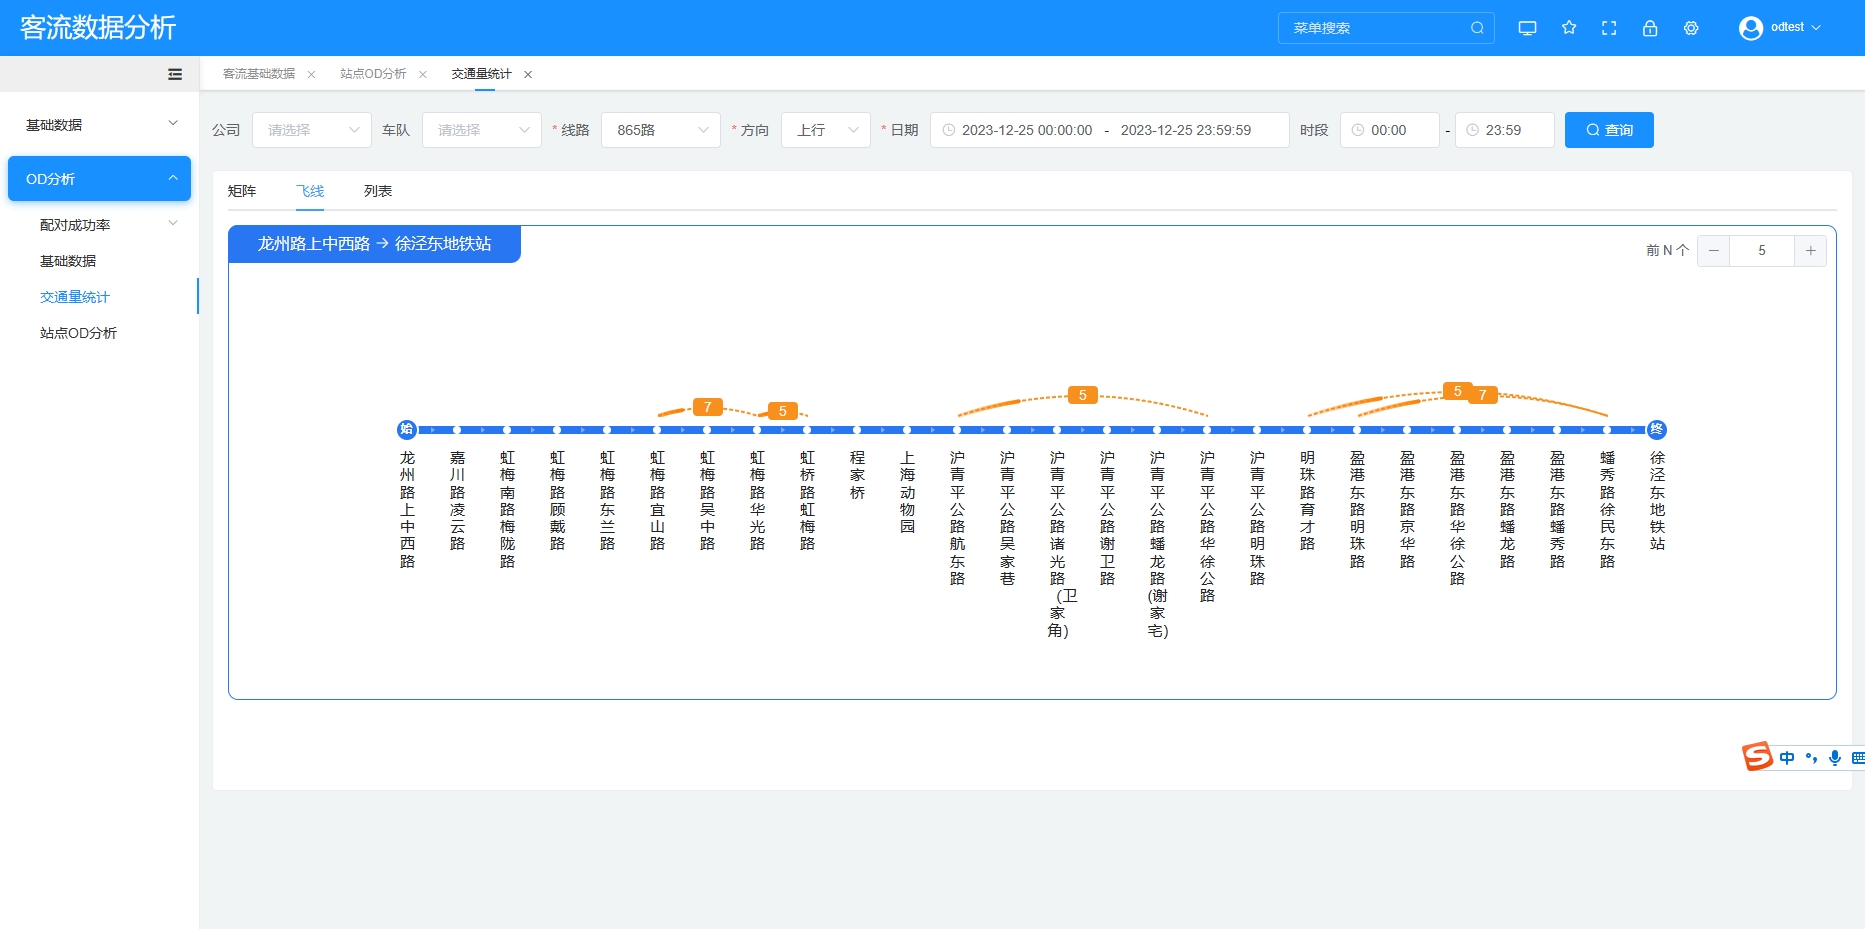Click the Sogou input method logo
Image resolution: width=1865 pixels, height=929 pixels.
[x=1757, y=757]
